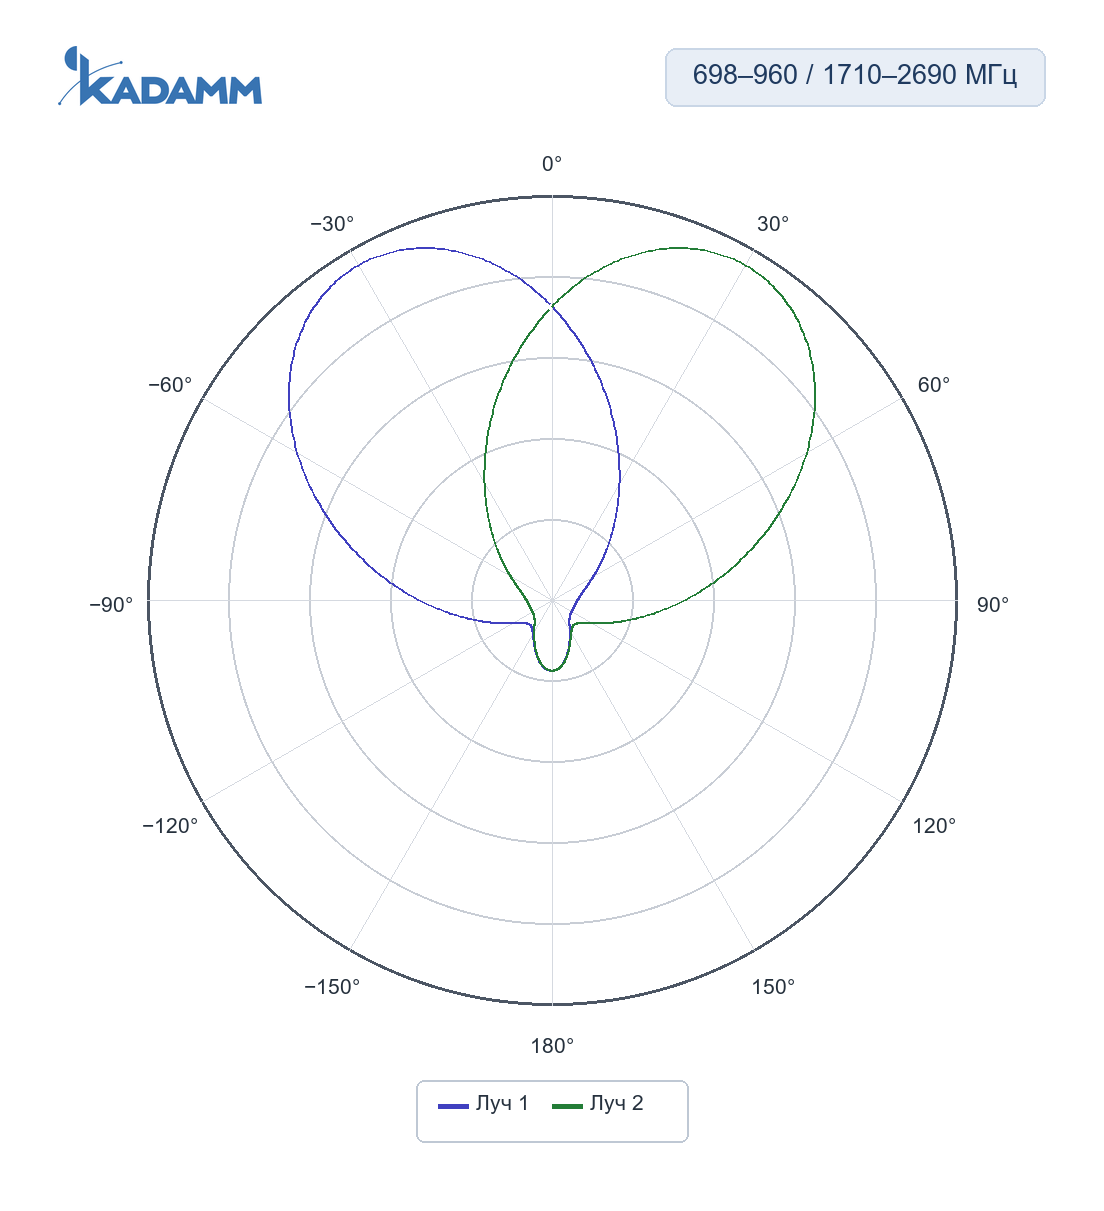Click the −30° angle label
The height and width of the screenshot is (1211, 1104).
332,224
